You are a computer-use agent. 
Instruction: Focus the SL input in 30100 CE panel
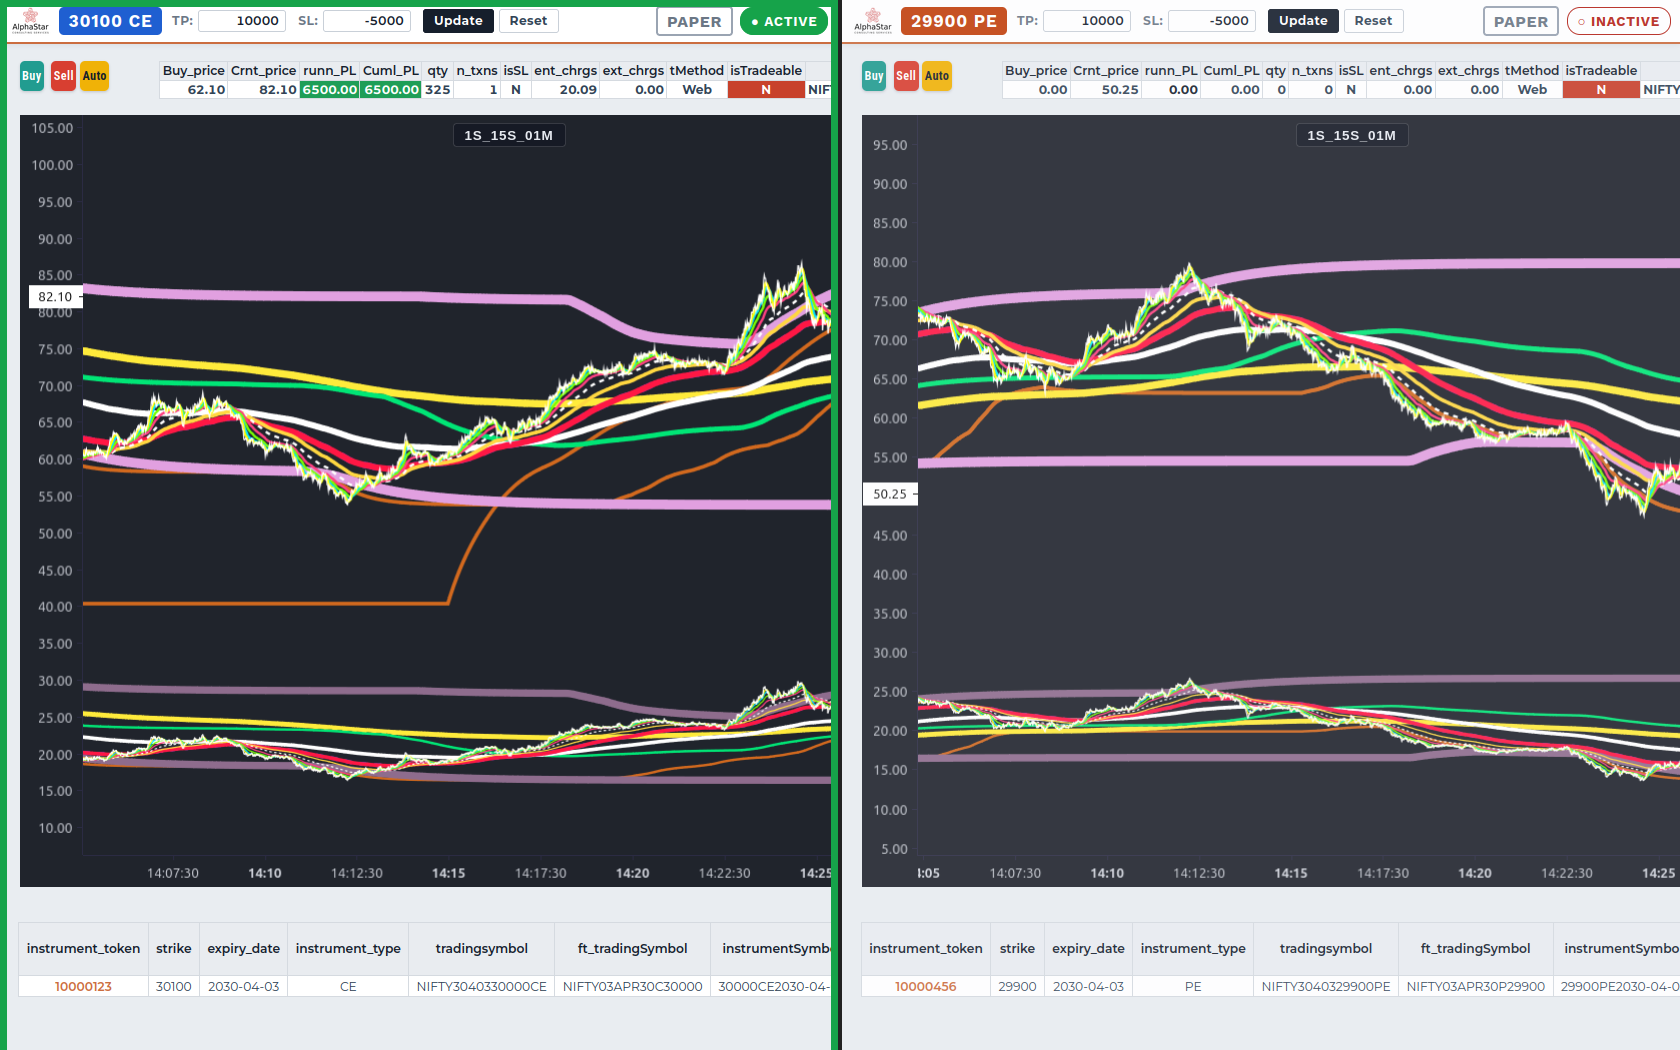[x=367, y=21]
